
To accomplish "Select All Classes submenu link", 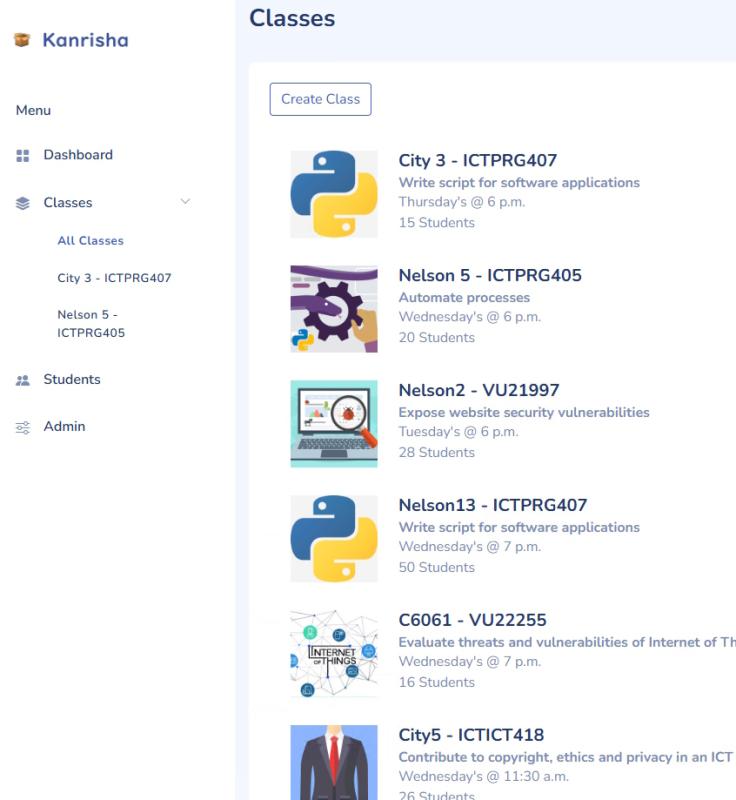I will coord(90,240).
